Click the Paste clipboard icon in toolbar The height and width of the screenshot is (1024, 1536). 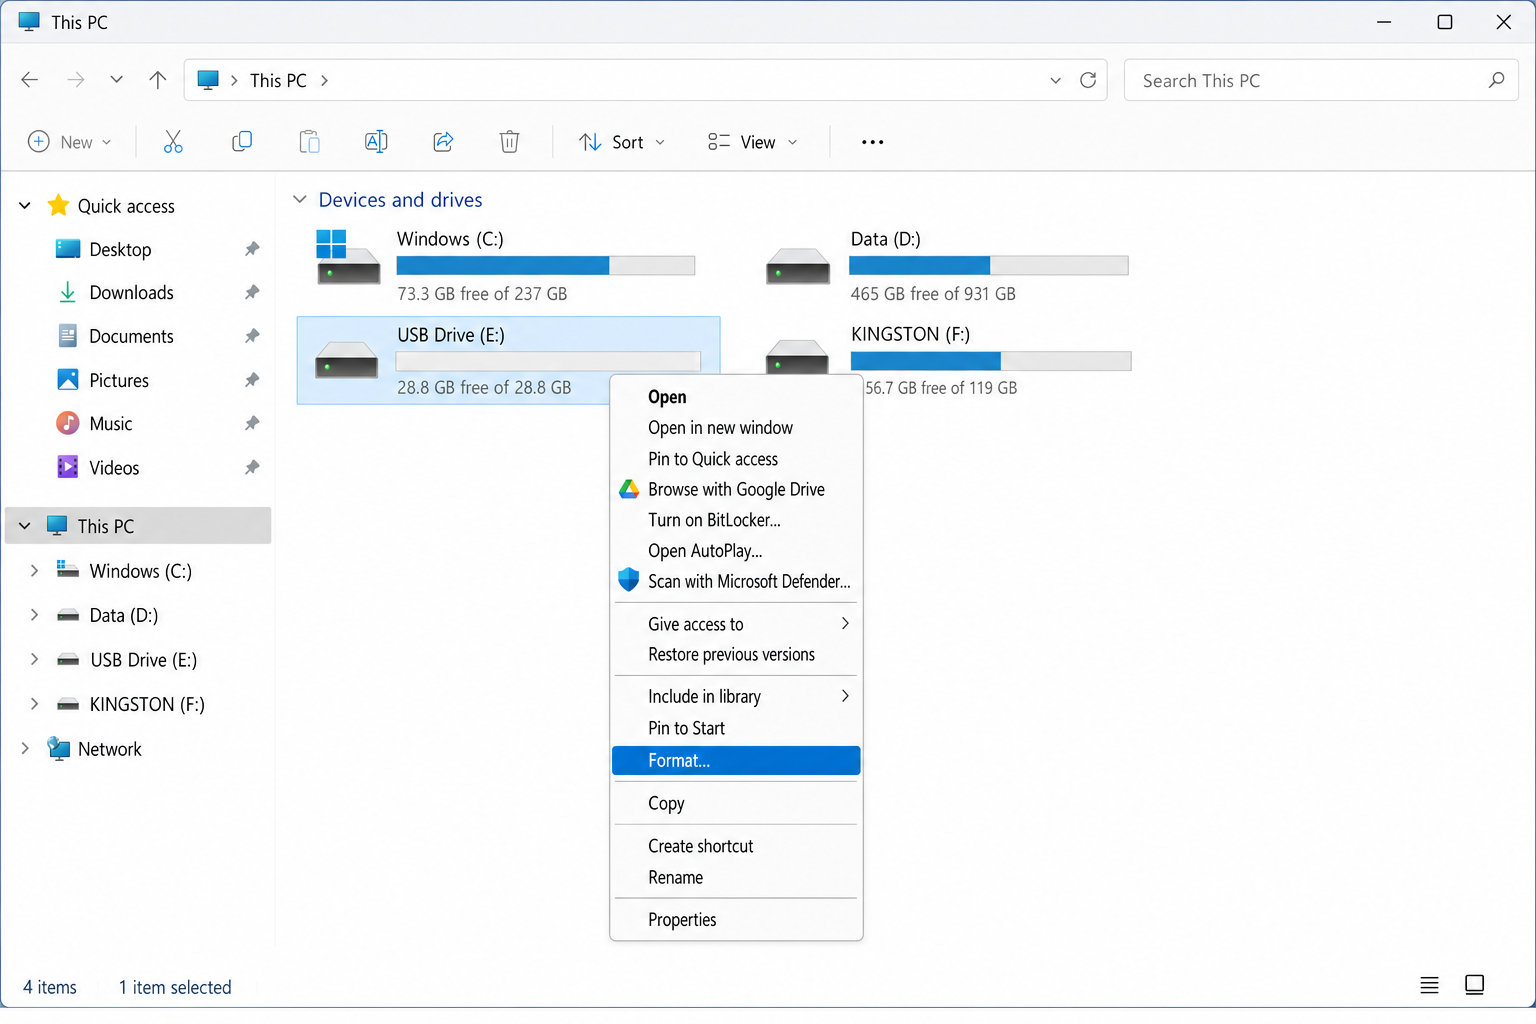coord(310,142)
